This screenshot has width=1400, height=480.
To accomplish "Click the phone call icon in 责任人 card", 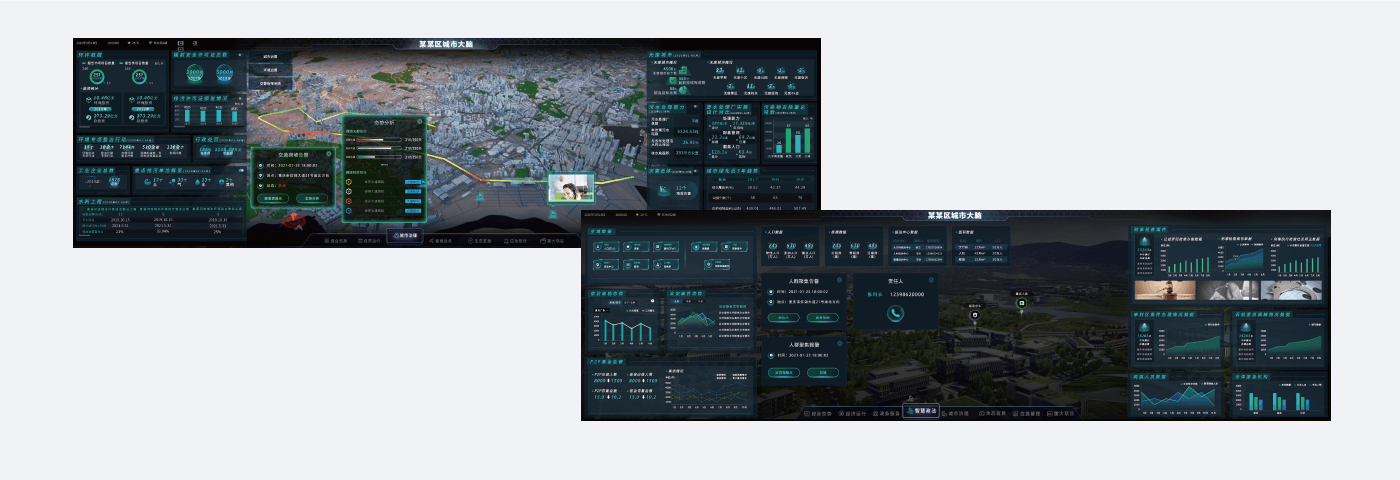I will [895, 313].
